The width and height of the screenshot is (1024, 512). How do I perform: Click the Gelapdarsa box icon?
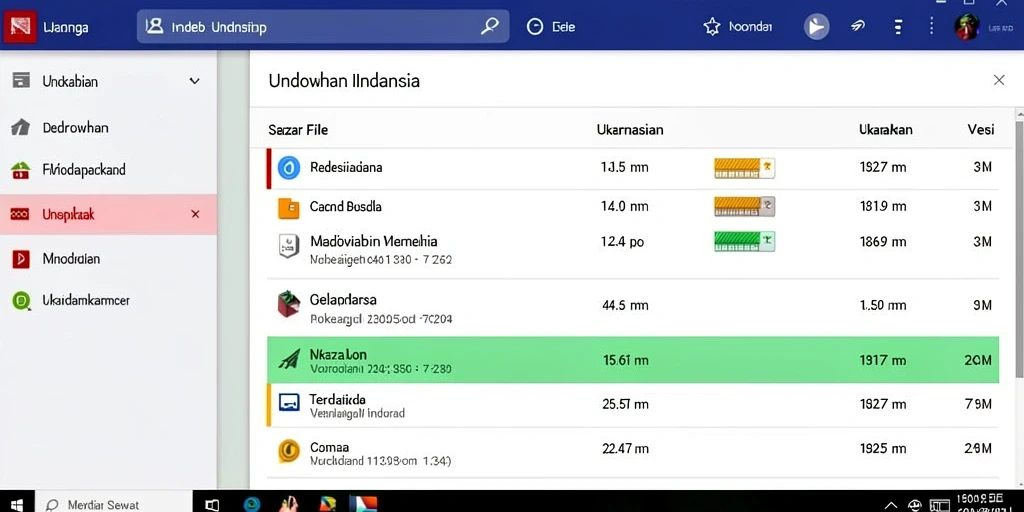pyautogui.click(x=289, y=304)
